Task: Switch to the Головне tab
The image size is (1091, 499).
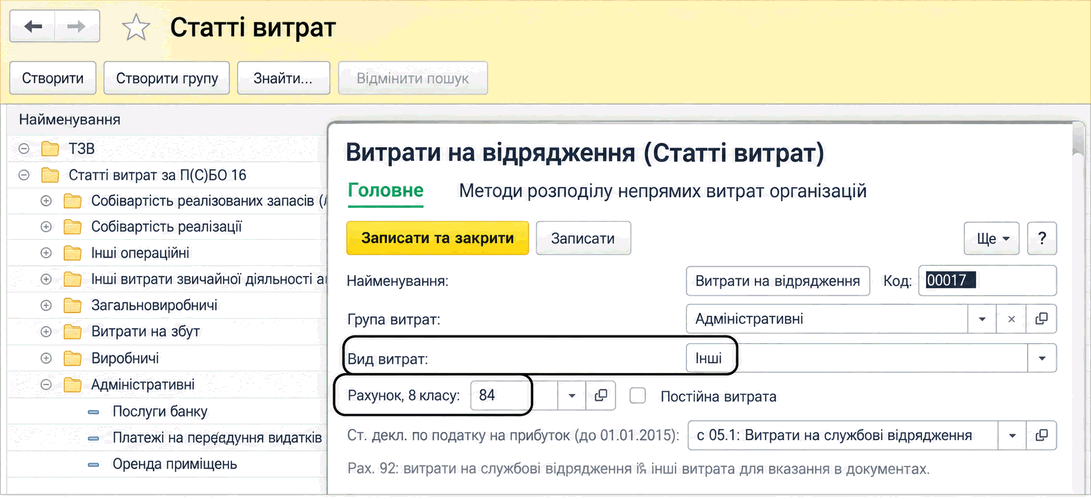Action: (x=385, y=191)
